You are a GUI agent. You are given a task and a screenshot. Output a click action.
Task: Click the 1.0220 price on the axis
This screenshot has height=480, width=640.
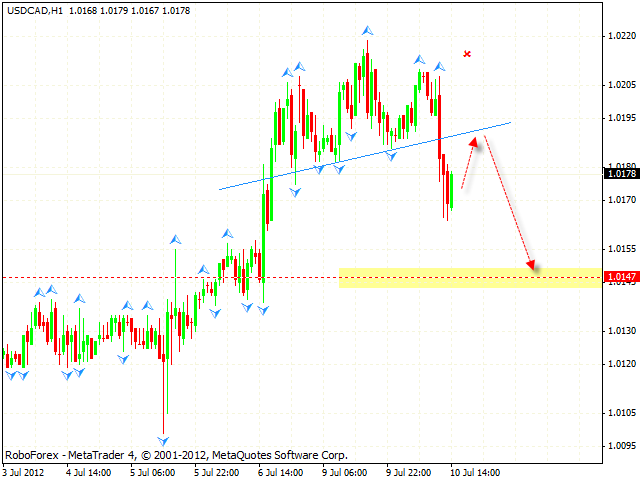[620, 36]
